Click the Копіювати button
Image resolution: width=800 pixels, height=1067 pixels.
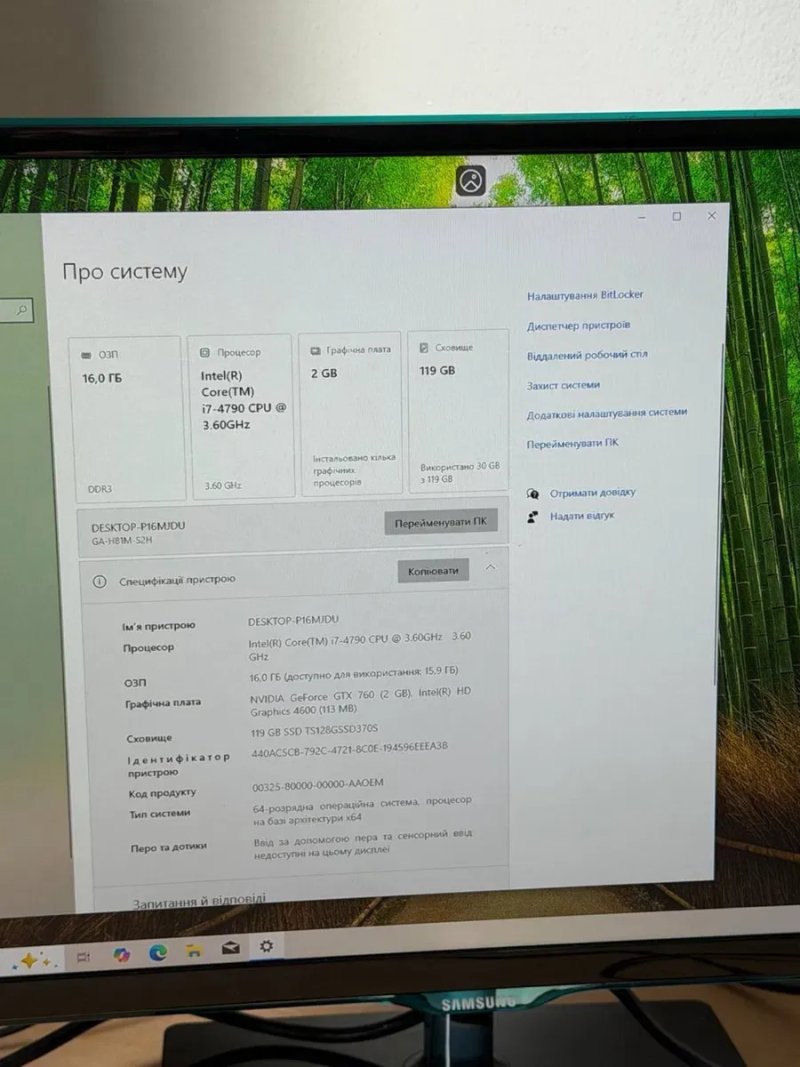[x=433, y=571]
